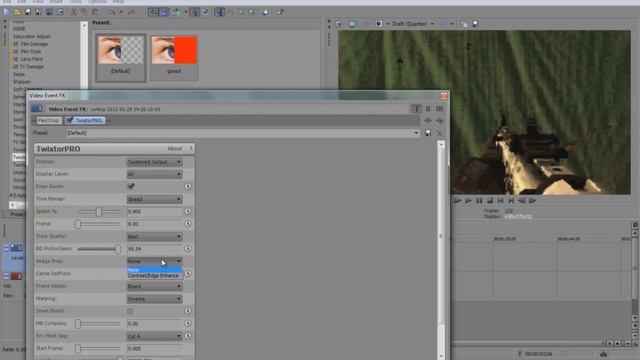Select the good preset thumbnail
Screen dimensions: 640x360
pyautogui.click(x=174, y=58)
